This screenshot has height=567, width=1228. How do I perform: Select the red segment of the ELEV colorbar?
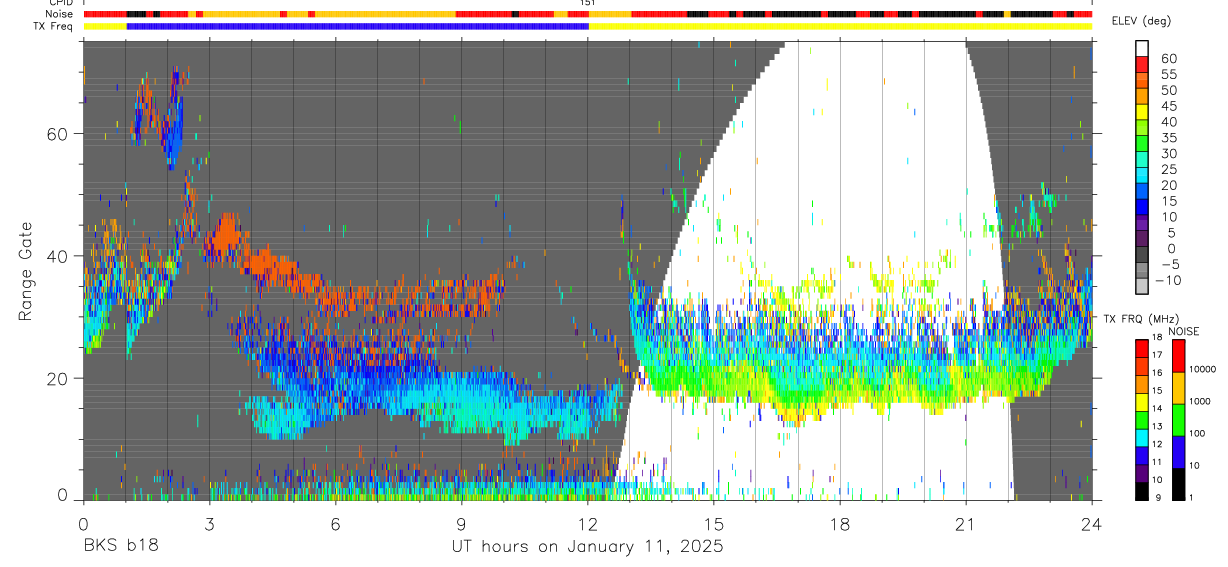(1141, 64)
